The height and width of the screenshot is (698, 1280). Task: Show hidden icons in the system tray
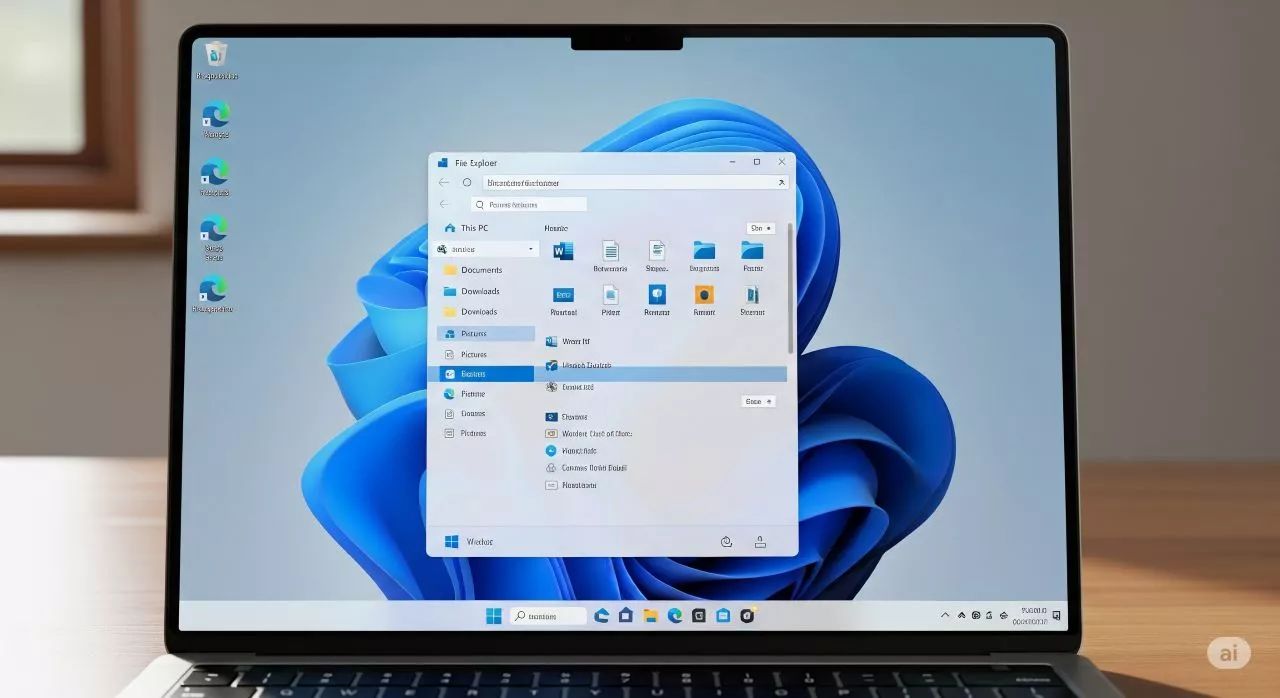tap(945, 616)
